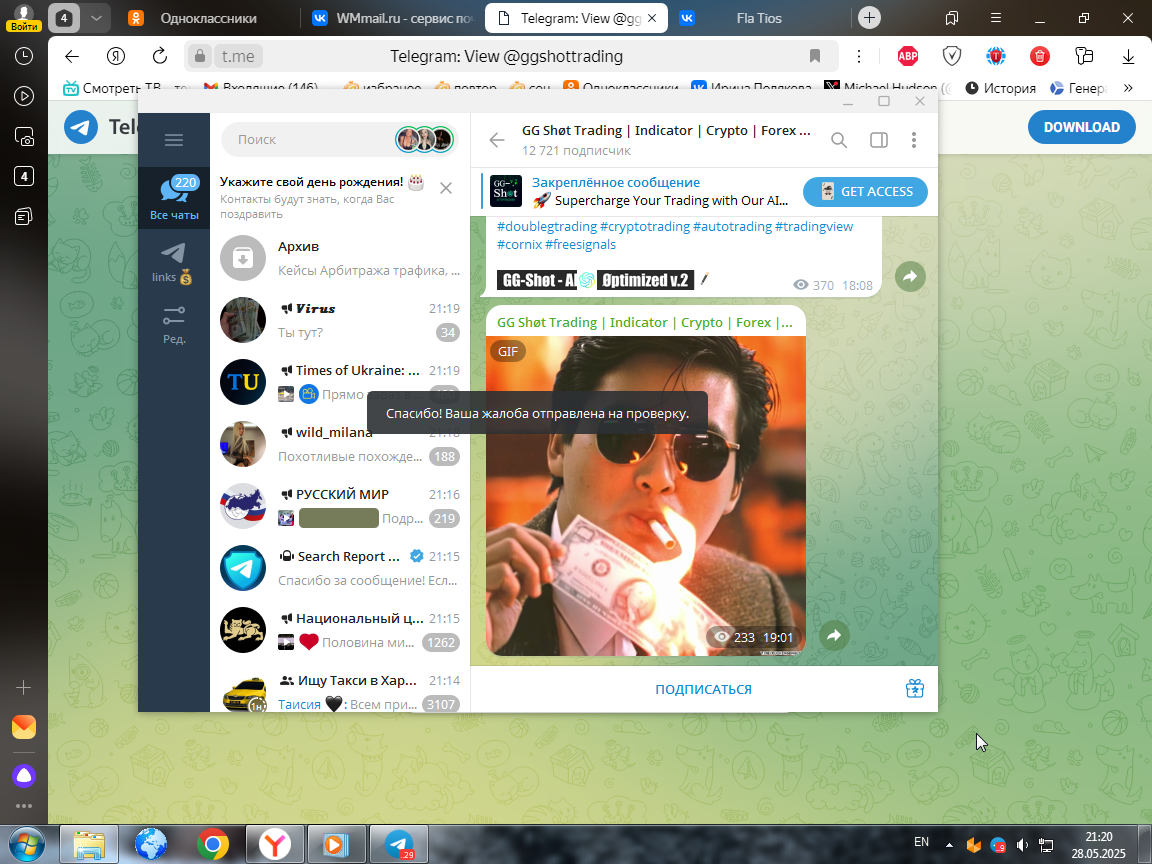1152x864 pixels.
Task: Click the #cryptotrading hashtag
Action: click(644, 226)
